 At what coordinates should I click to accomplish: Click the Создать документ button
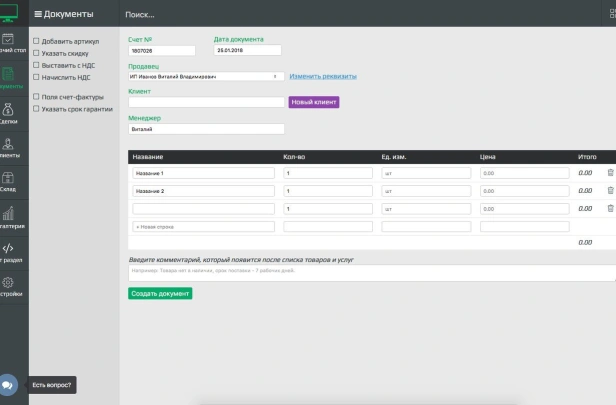click(160, 294)
